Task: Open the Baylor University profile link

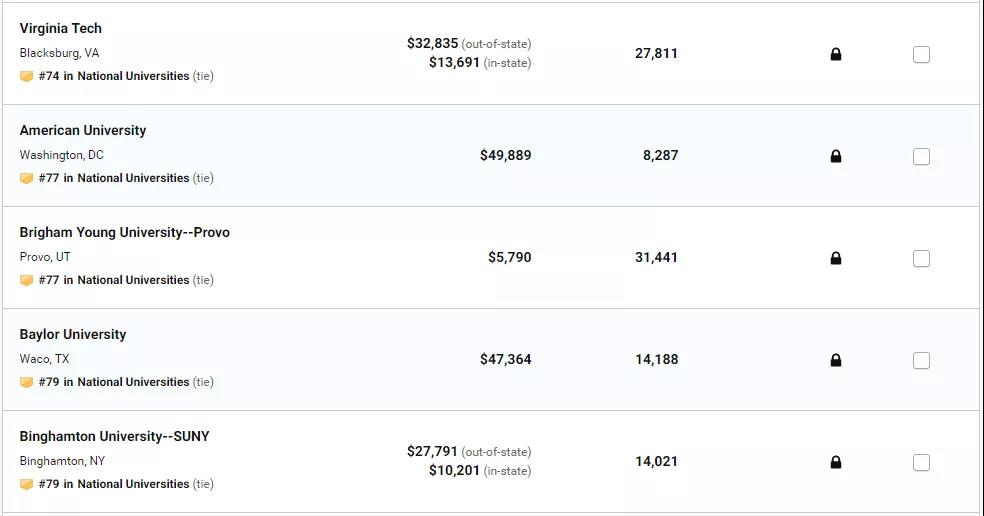Action: coord(73,335)
